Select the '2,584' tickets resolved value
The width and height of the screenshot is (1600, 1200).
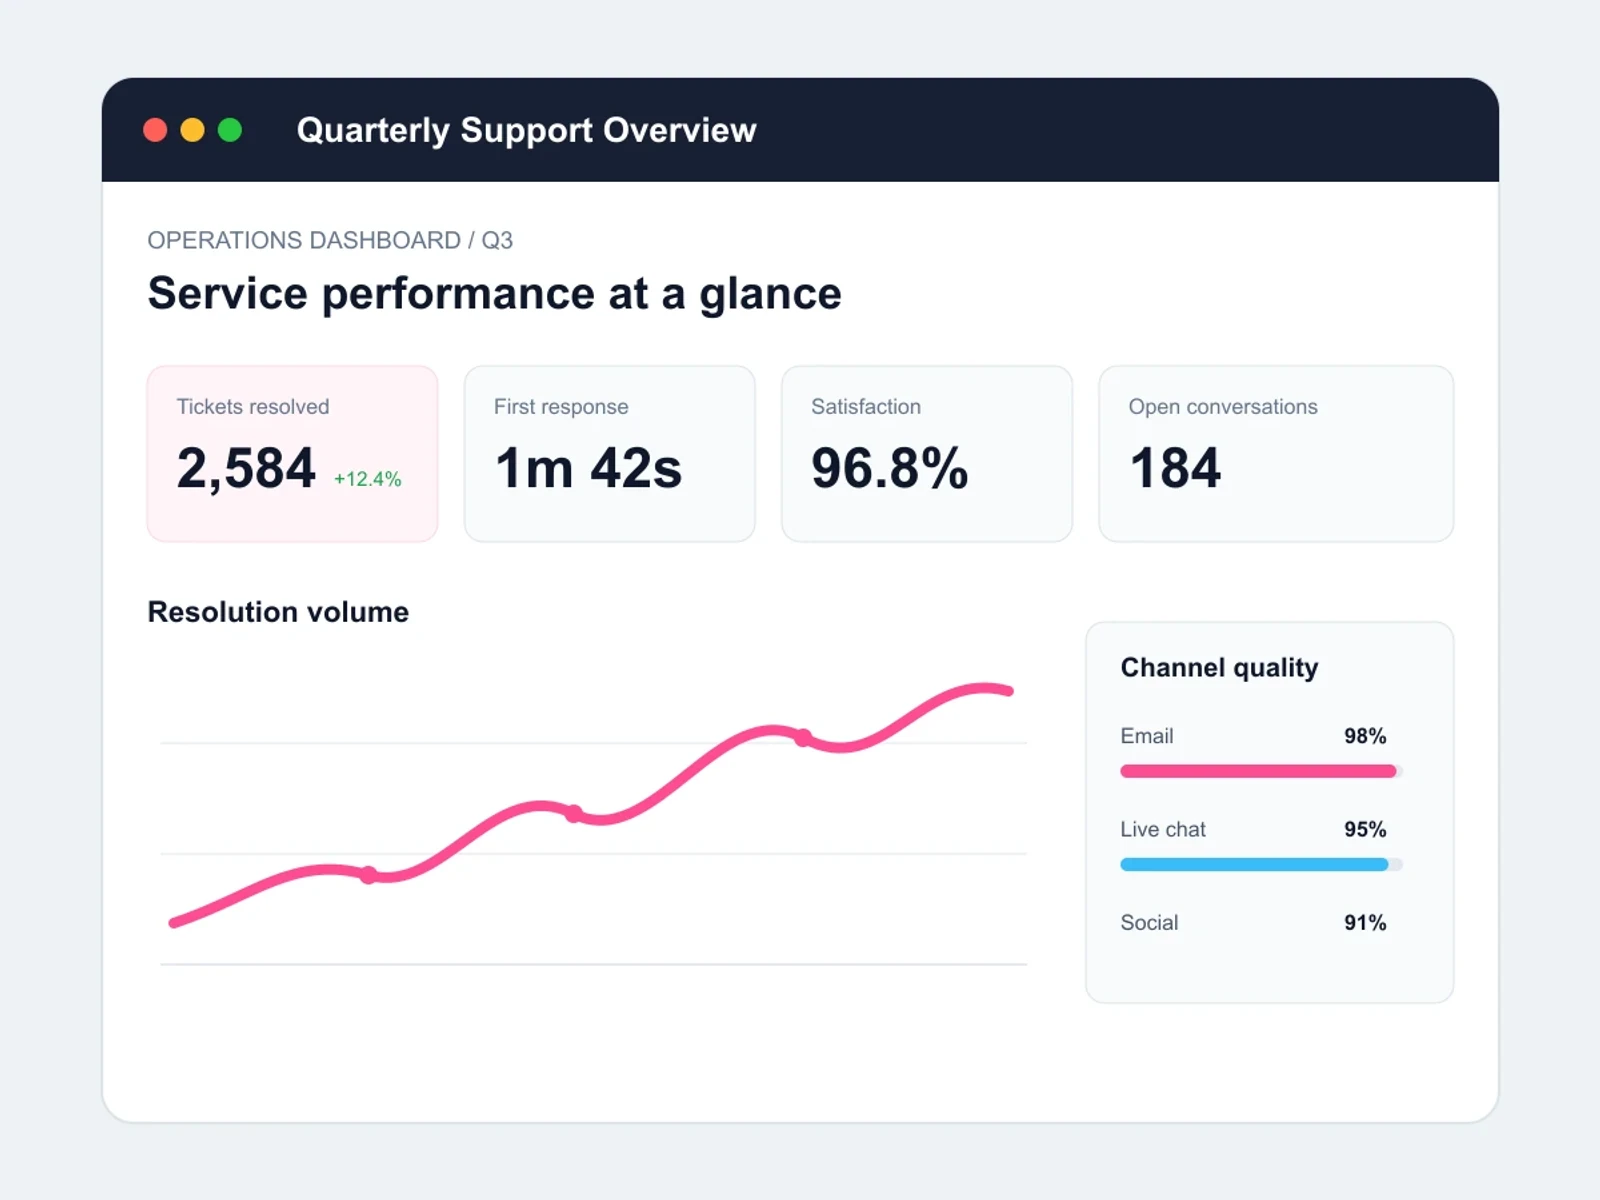pos(246,468)
